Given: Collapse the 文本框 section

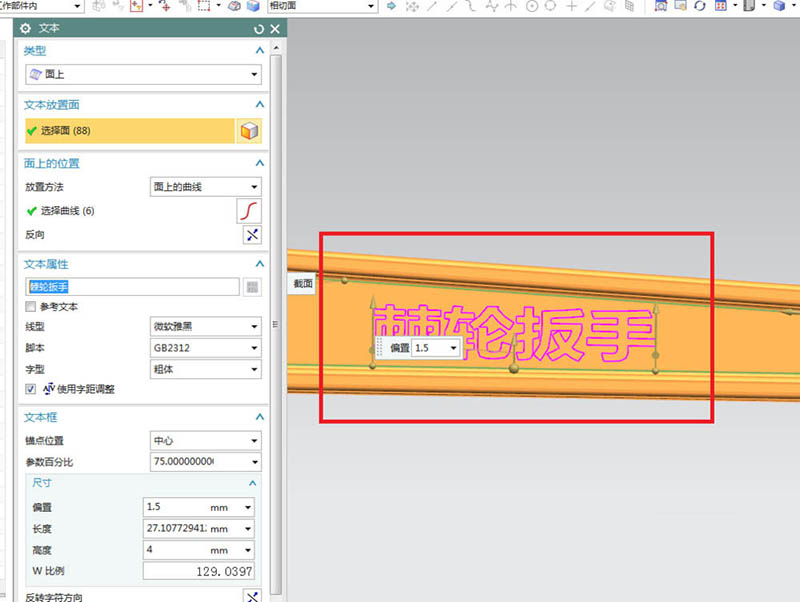Looking at the screenshot, I should click(259, 417).
